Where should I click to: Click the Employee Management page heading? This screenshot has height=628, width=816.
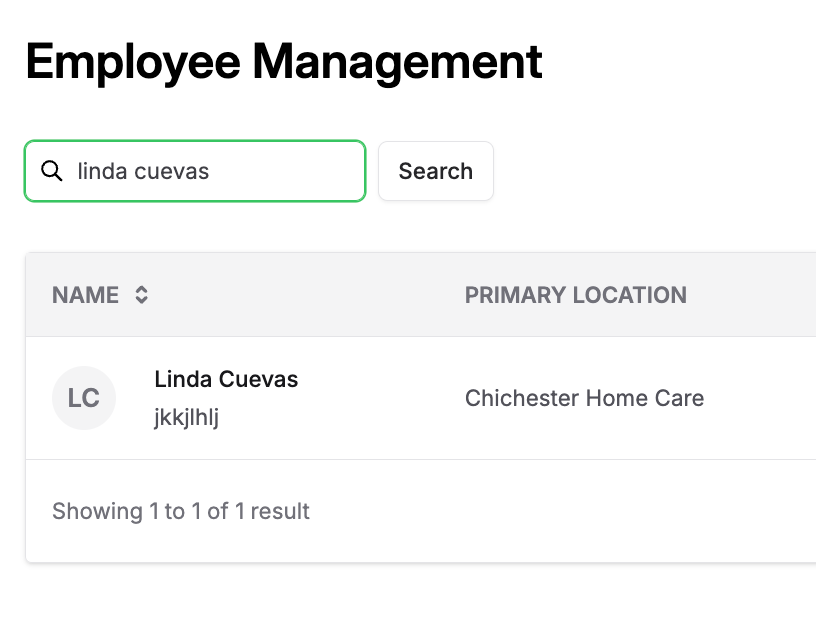[284, 61]
